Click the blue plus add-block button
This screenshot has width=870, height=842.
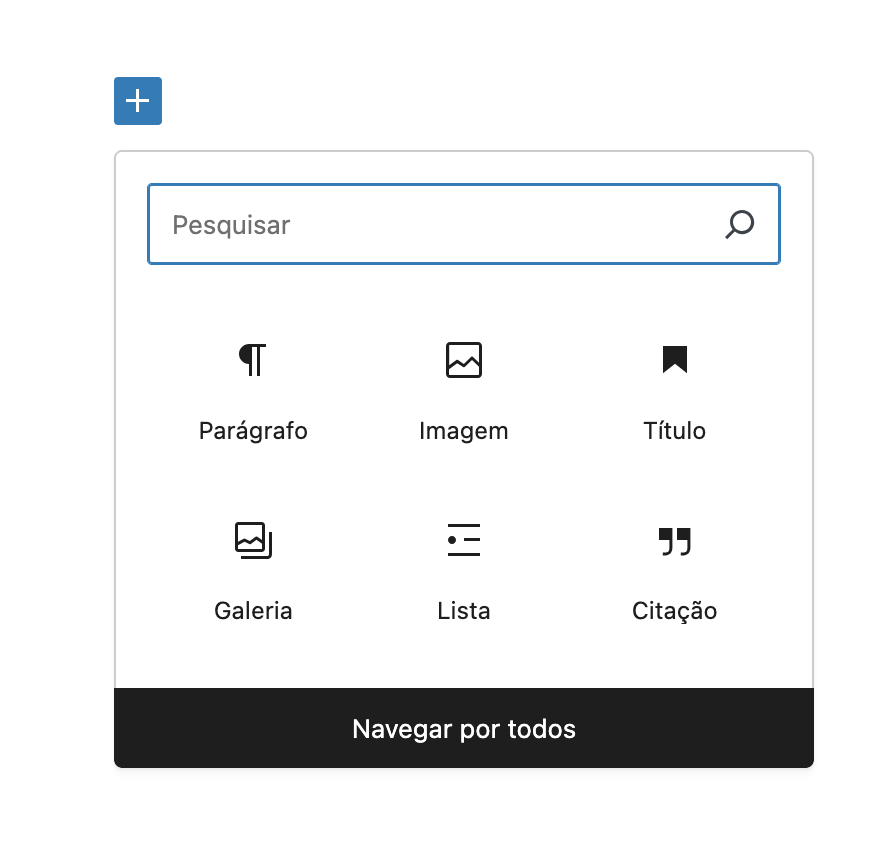138,101
